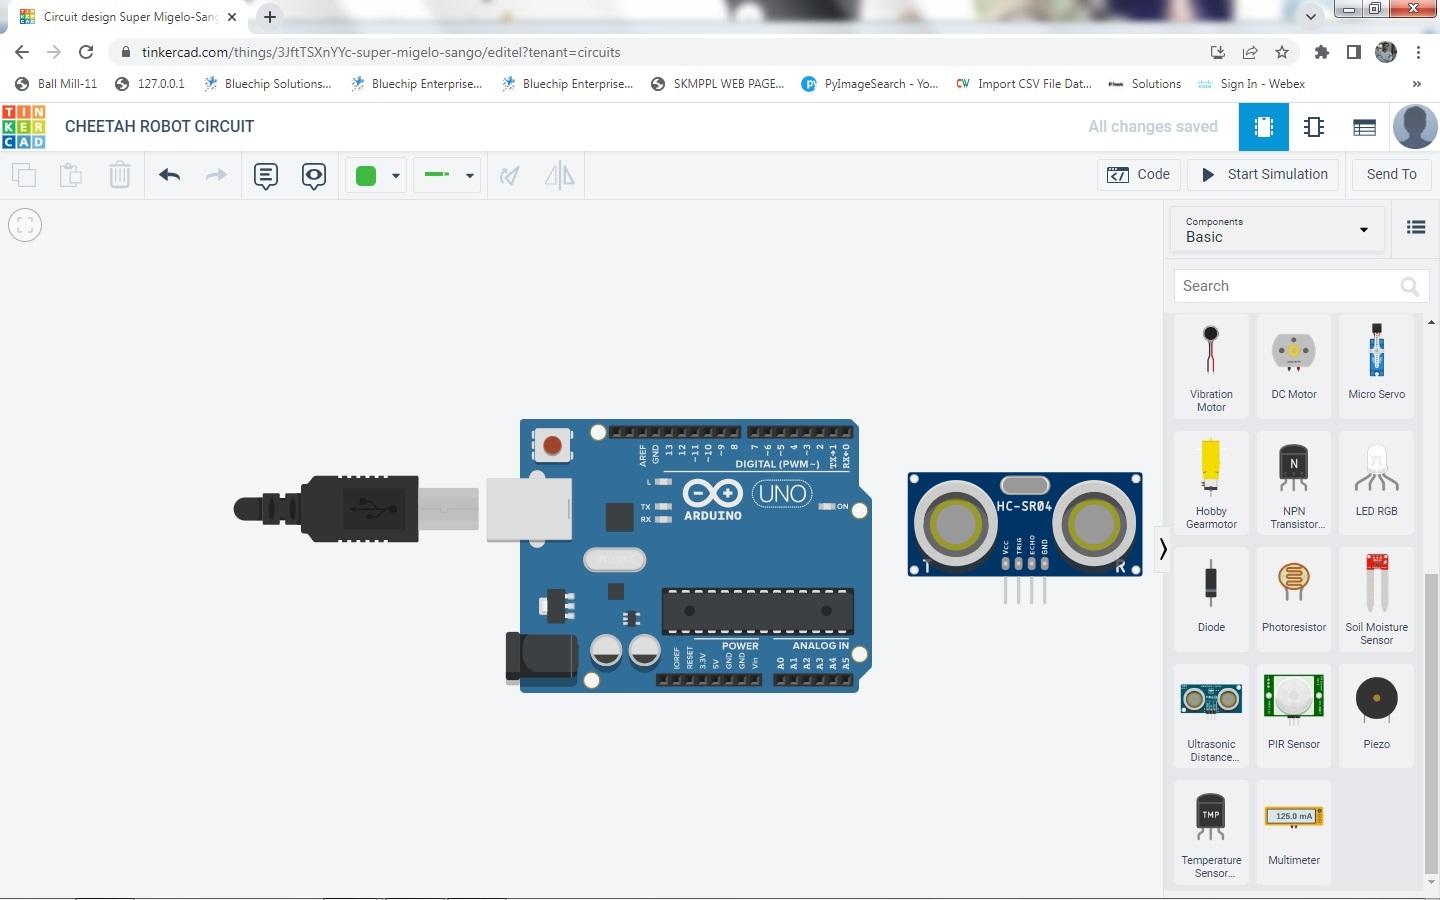The height and width of the screenshot is (900, 1440).
Task: Select the Hobby Gearmotor component
Action: 1211,483
